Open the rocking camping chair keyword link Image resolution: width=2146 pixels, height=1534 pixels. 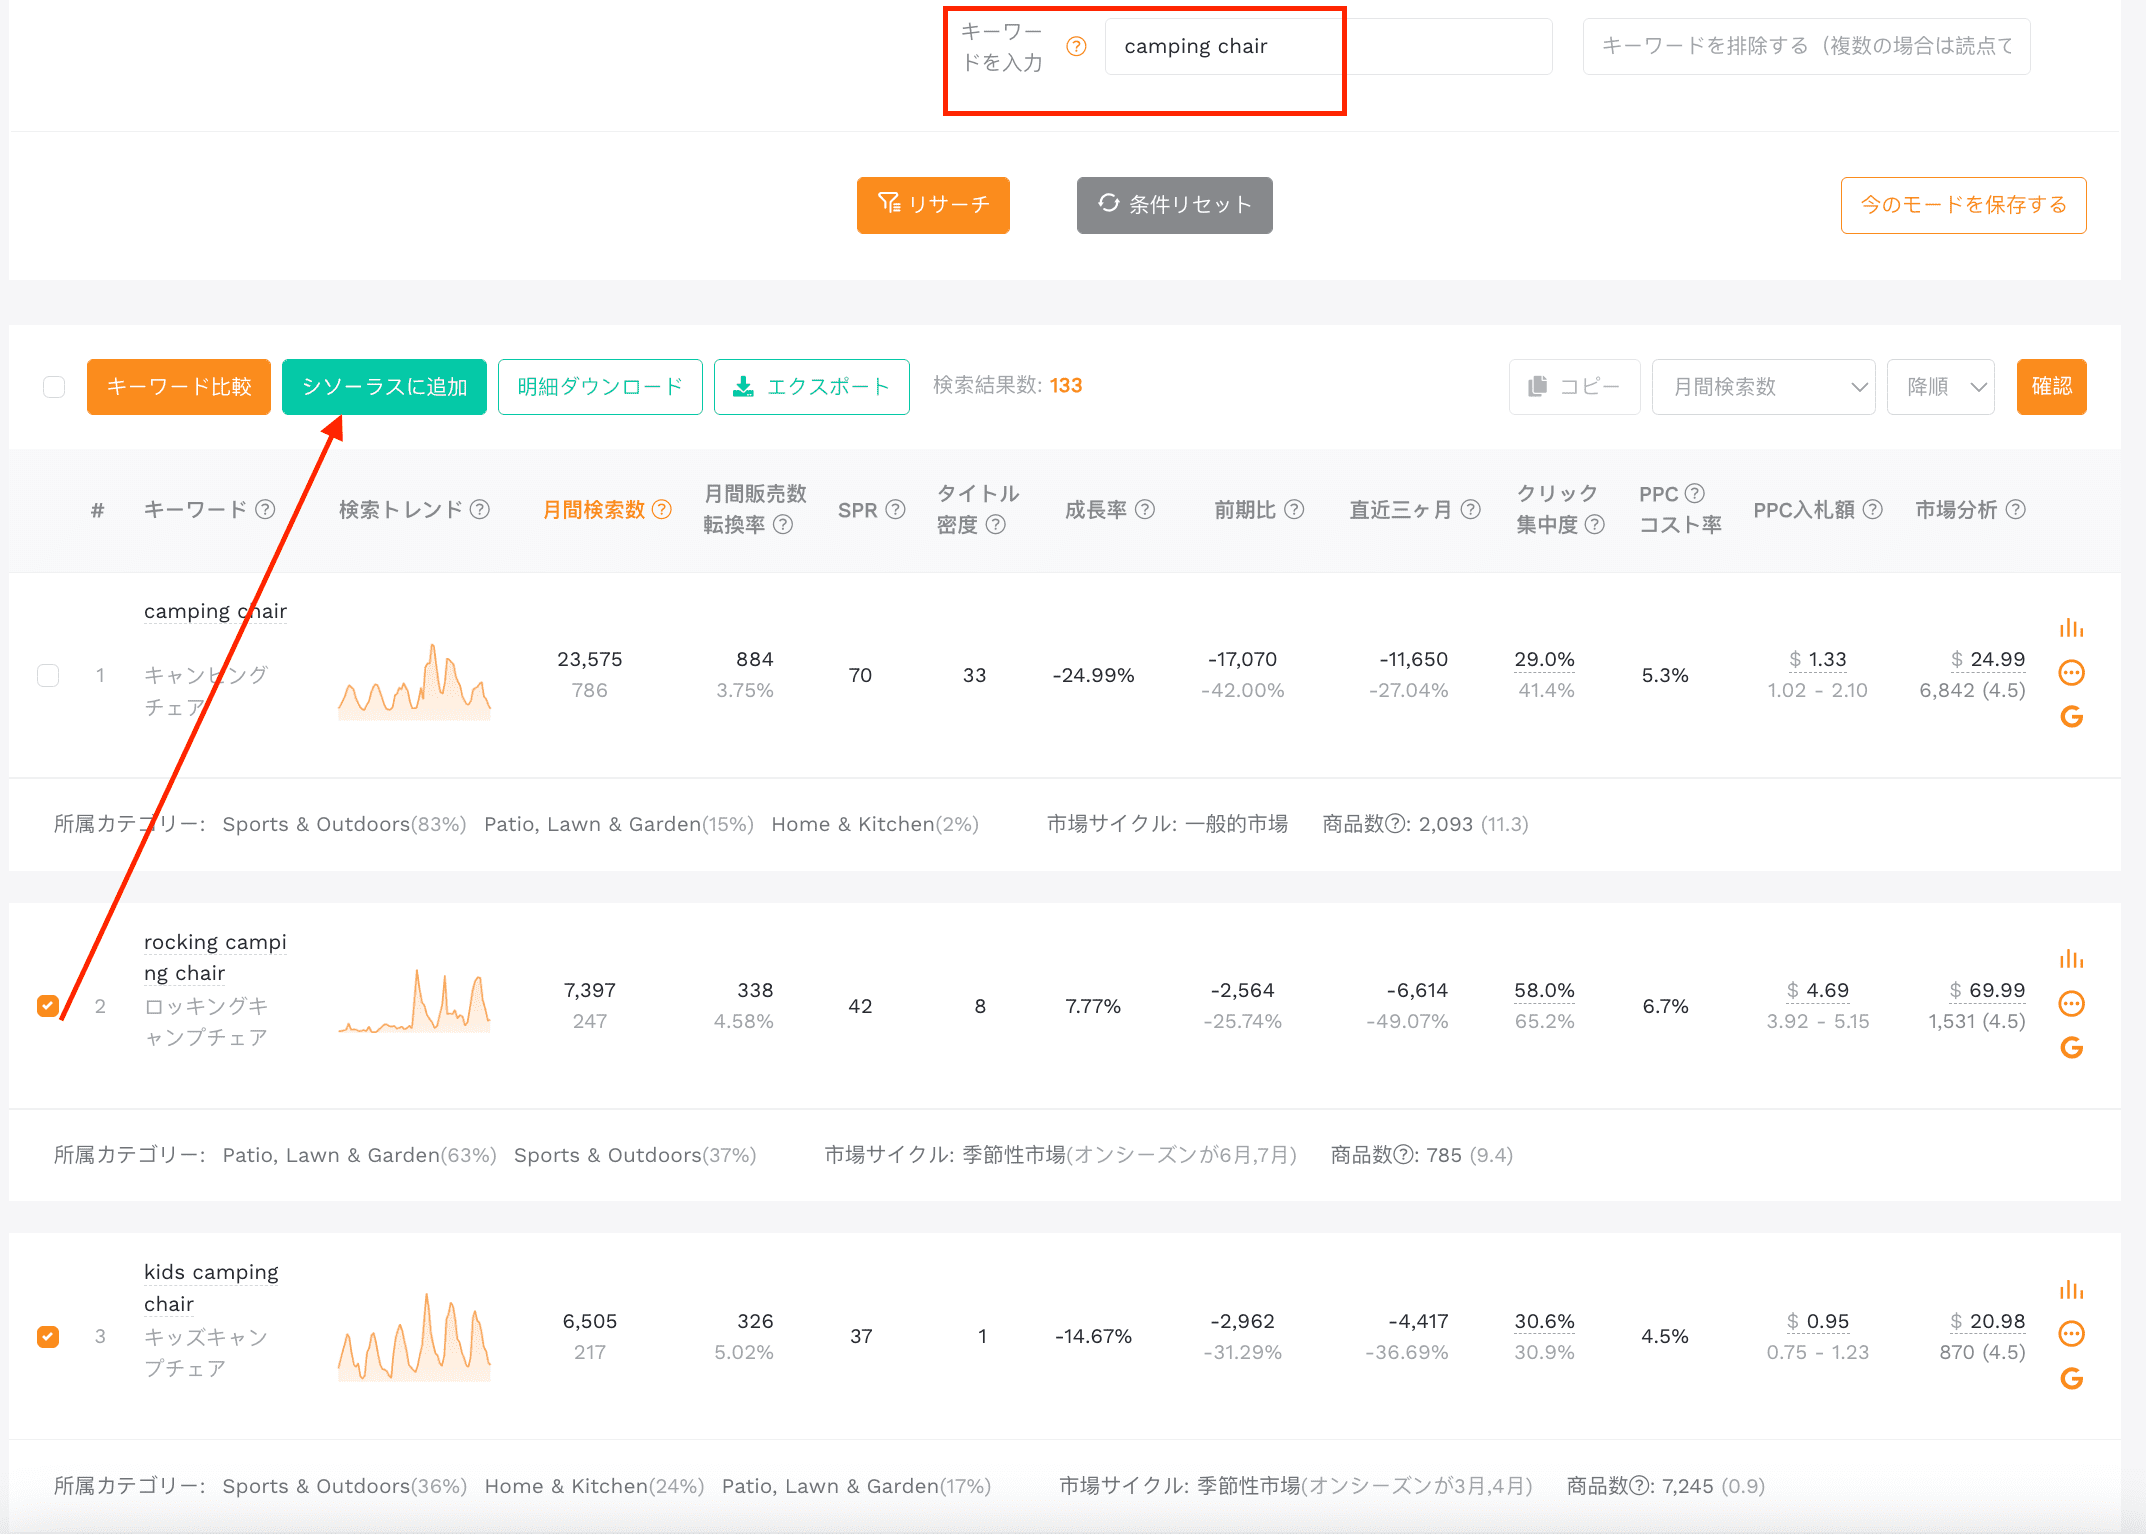coord(215,958)
